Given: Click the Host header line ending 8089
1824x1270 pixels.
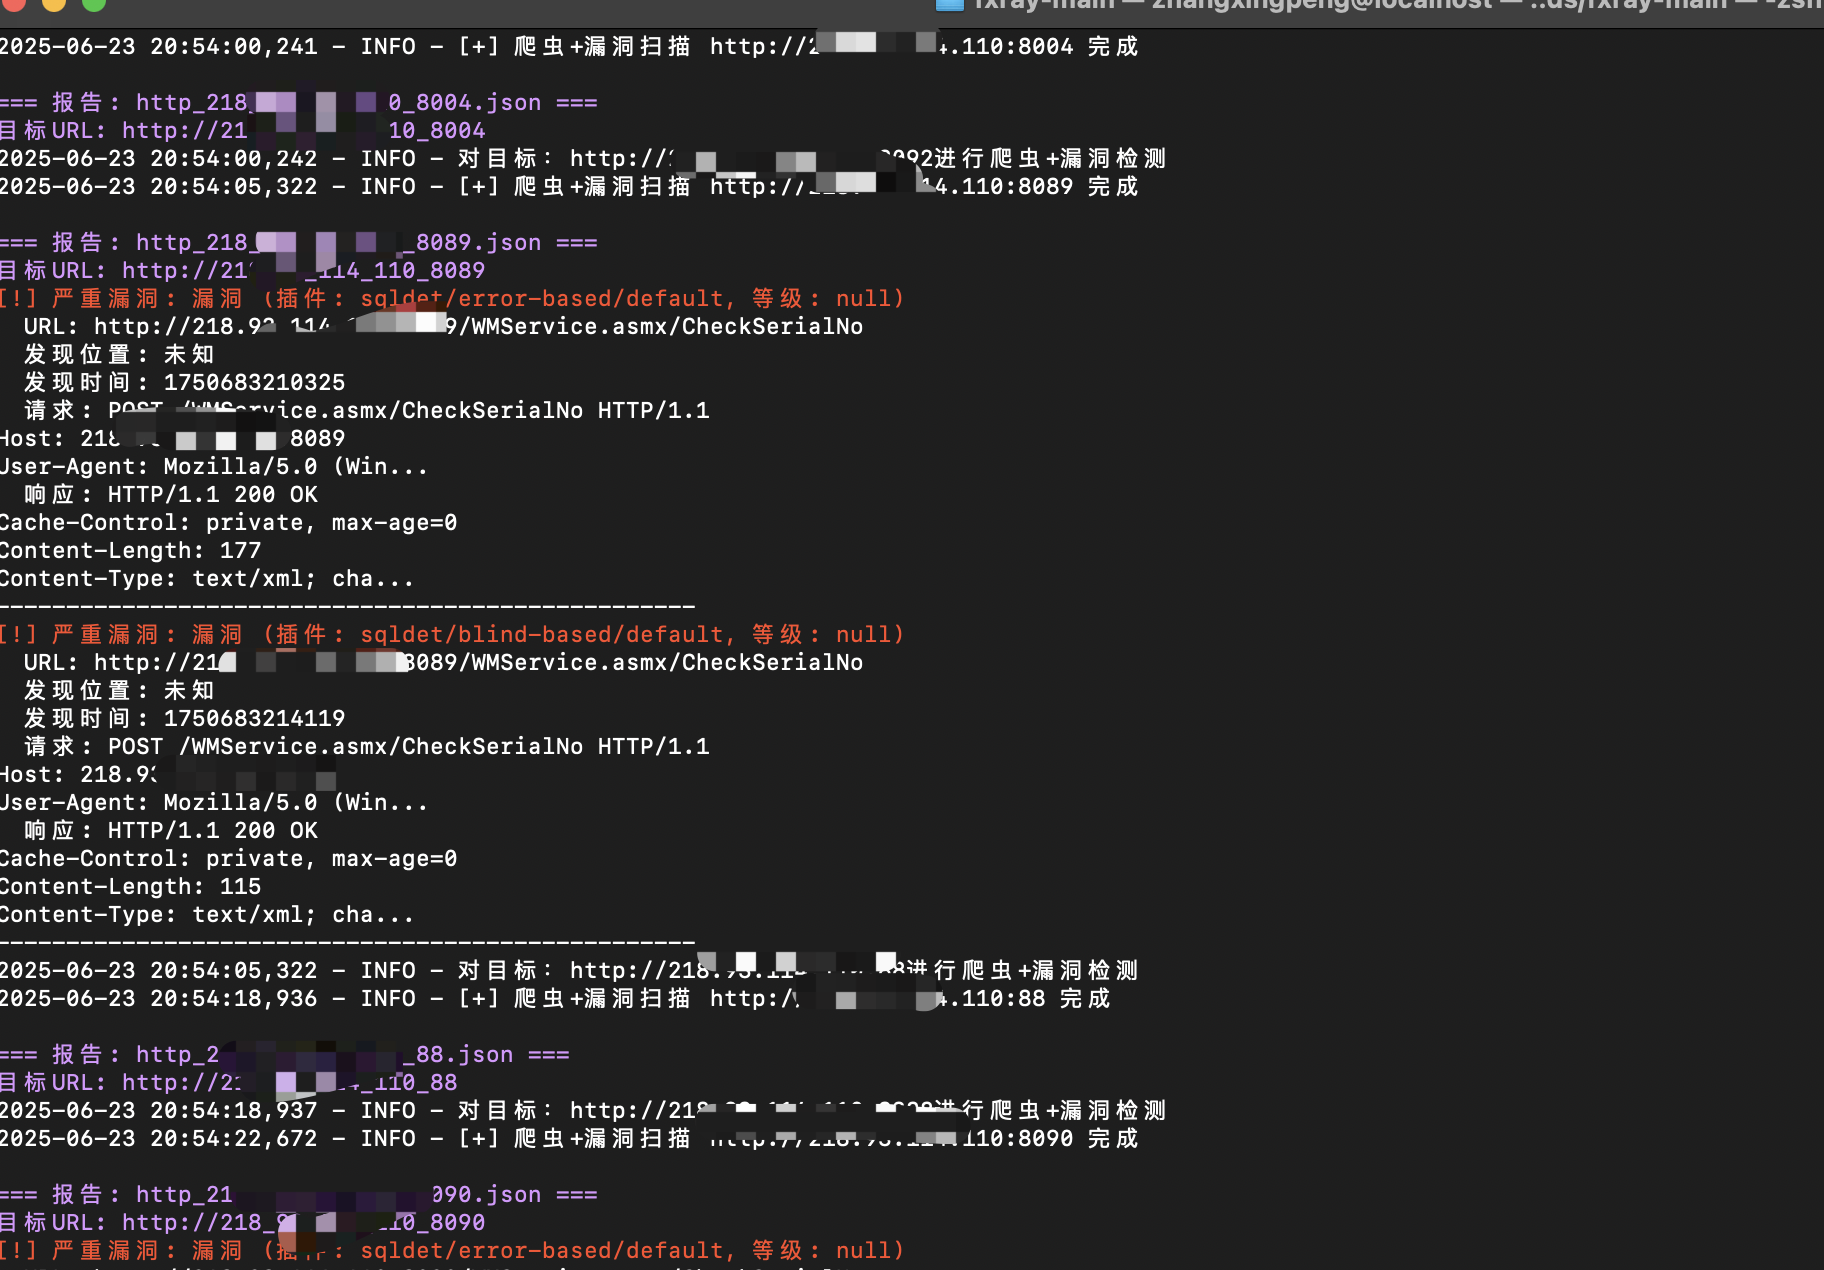Looking at the screenshot, I should tap(173, 439).
